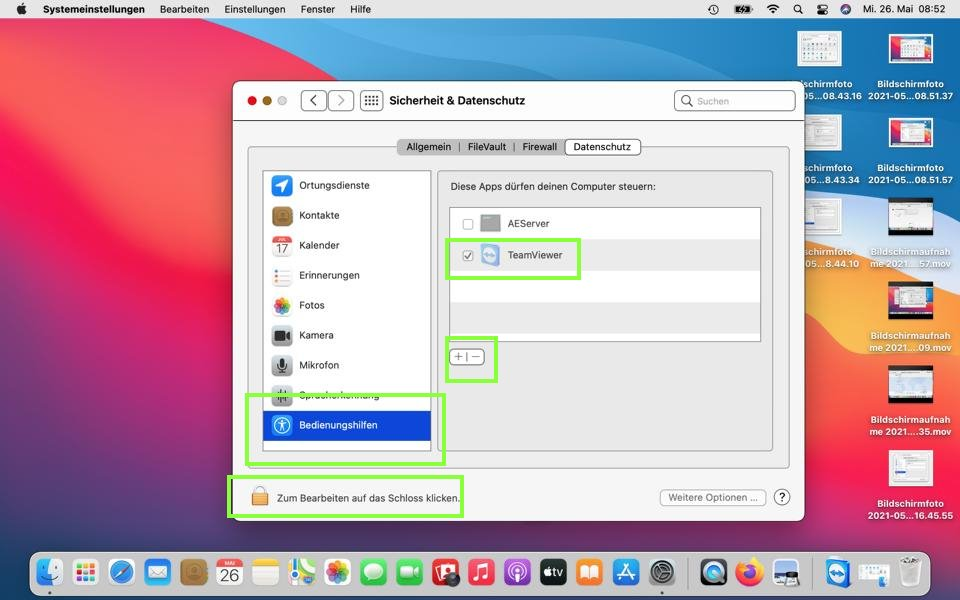Open QuickTime Player from the Dock
This screenshot has width=960, height=600.
(x=714, y=573)
